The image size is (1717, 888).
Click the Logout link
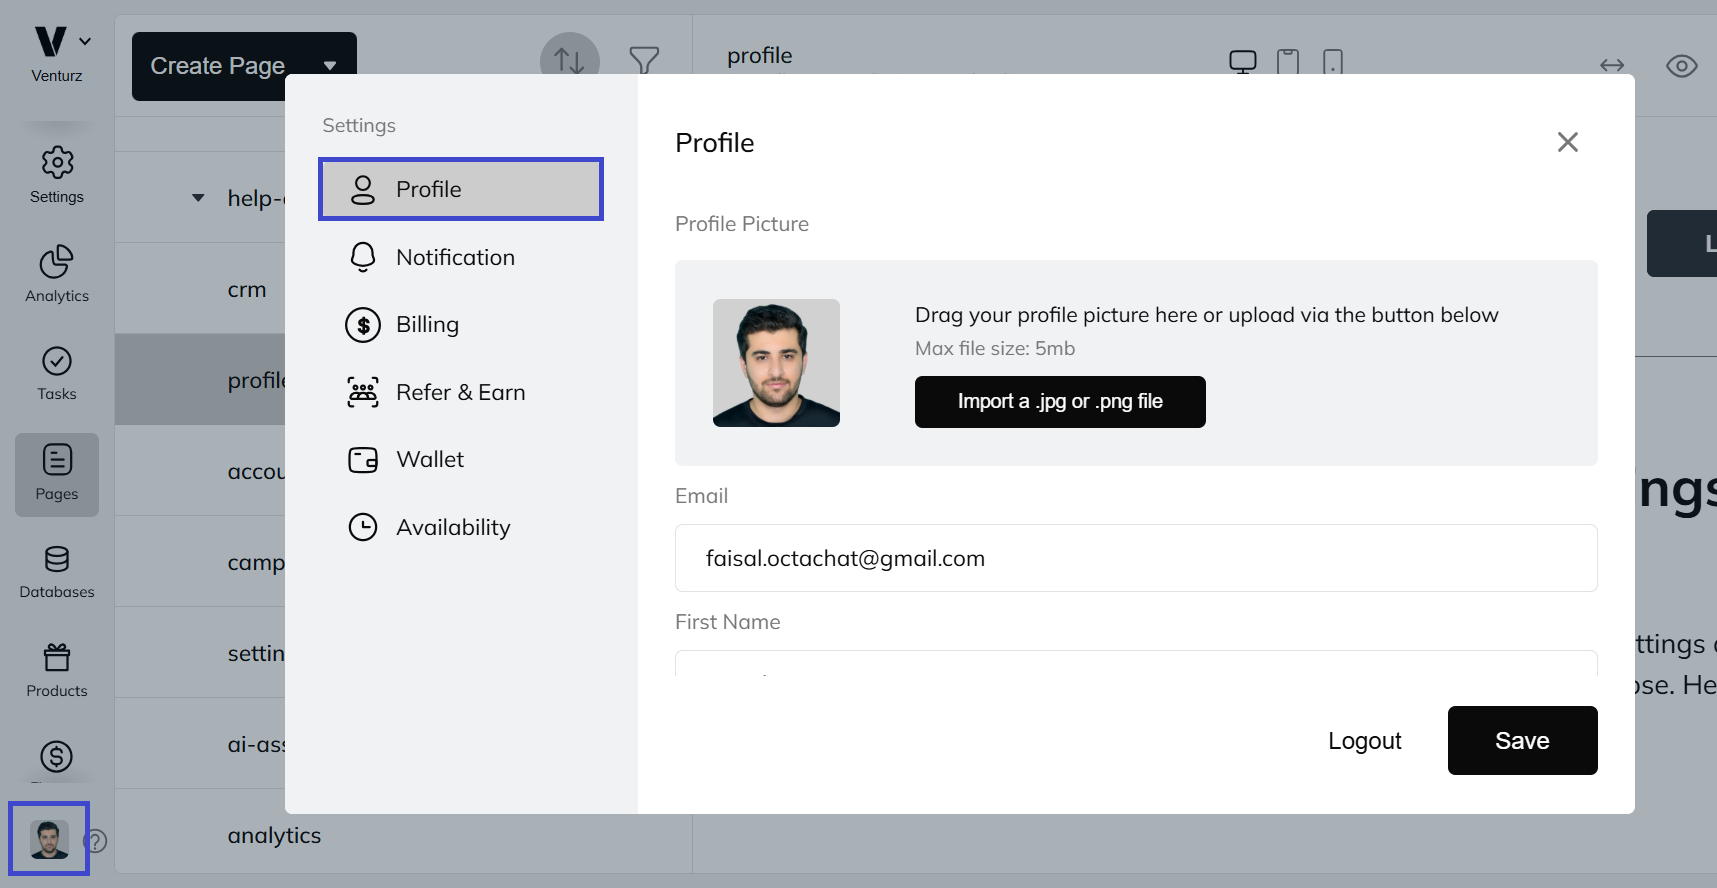[1364, 741]
